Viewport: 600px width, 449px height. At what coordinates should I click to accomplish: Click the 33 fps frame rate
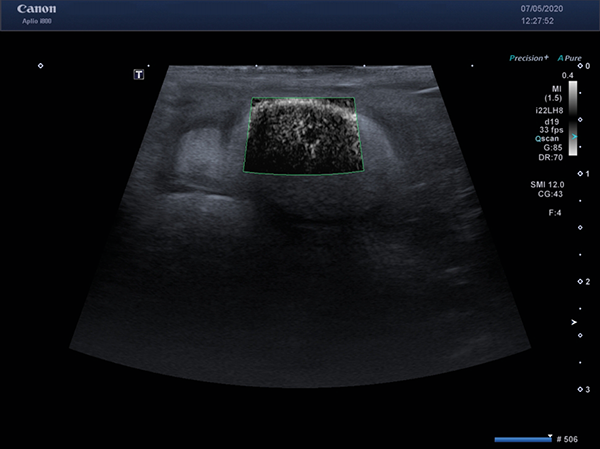(x=551, y=130)
